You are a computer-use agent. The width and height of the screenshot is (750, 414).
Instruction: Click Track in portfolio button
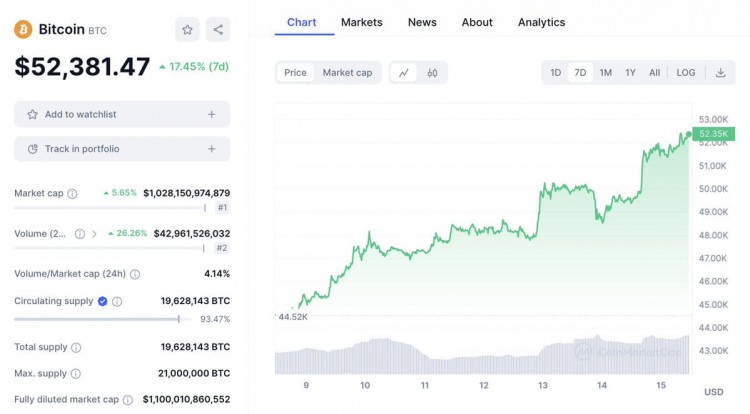(122, 149)
